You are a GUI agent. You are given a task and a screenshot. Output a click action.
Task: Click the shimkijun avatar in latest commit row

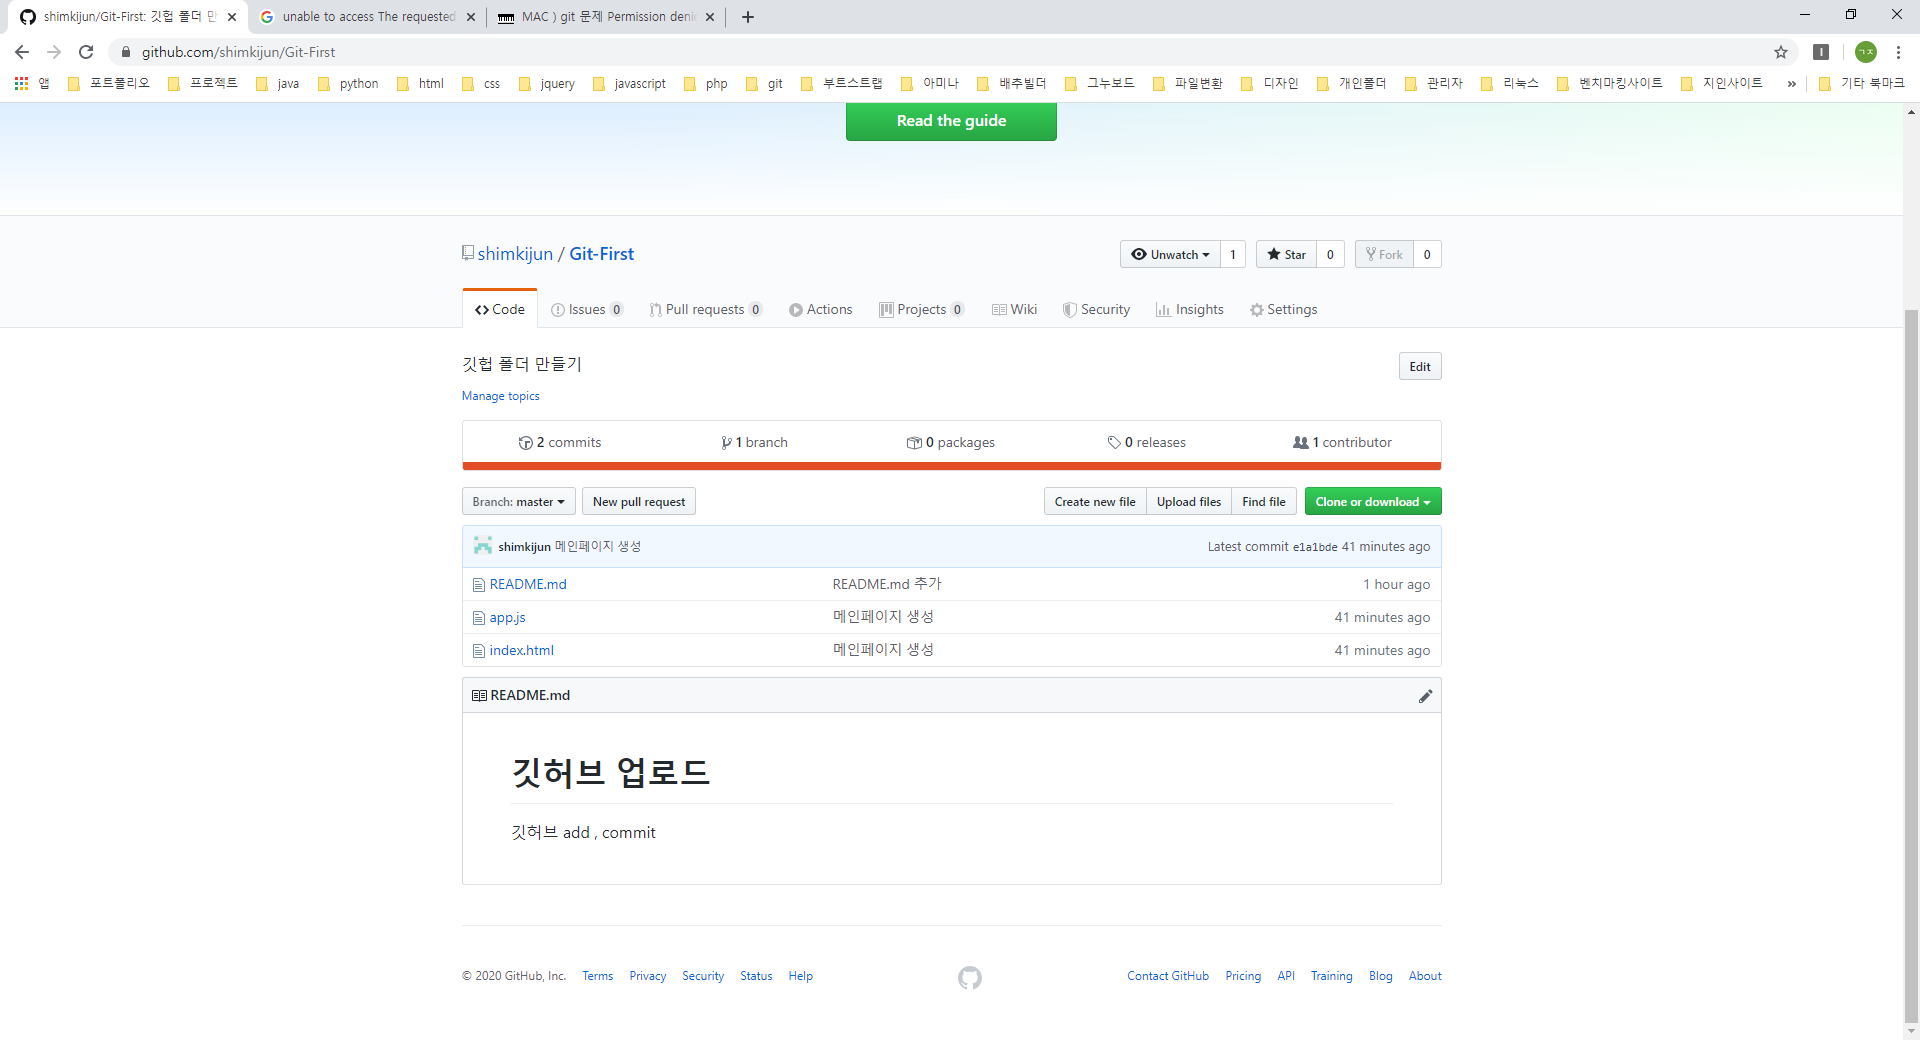pyautogui.click(x=483, y=546)
